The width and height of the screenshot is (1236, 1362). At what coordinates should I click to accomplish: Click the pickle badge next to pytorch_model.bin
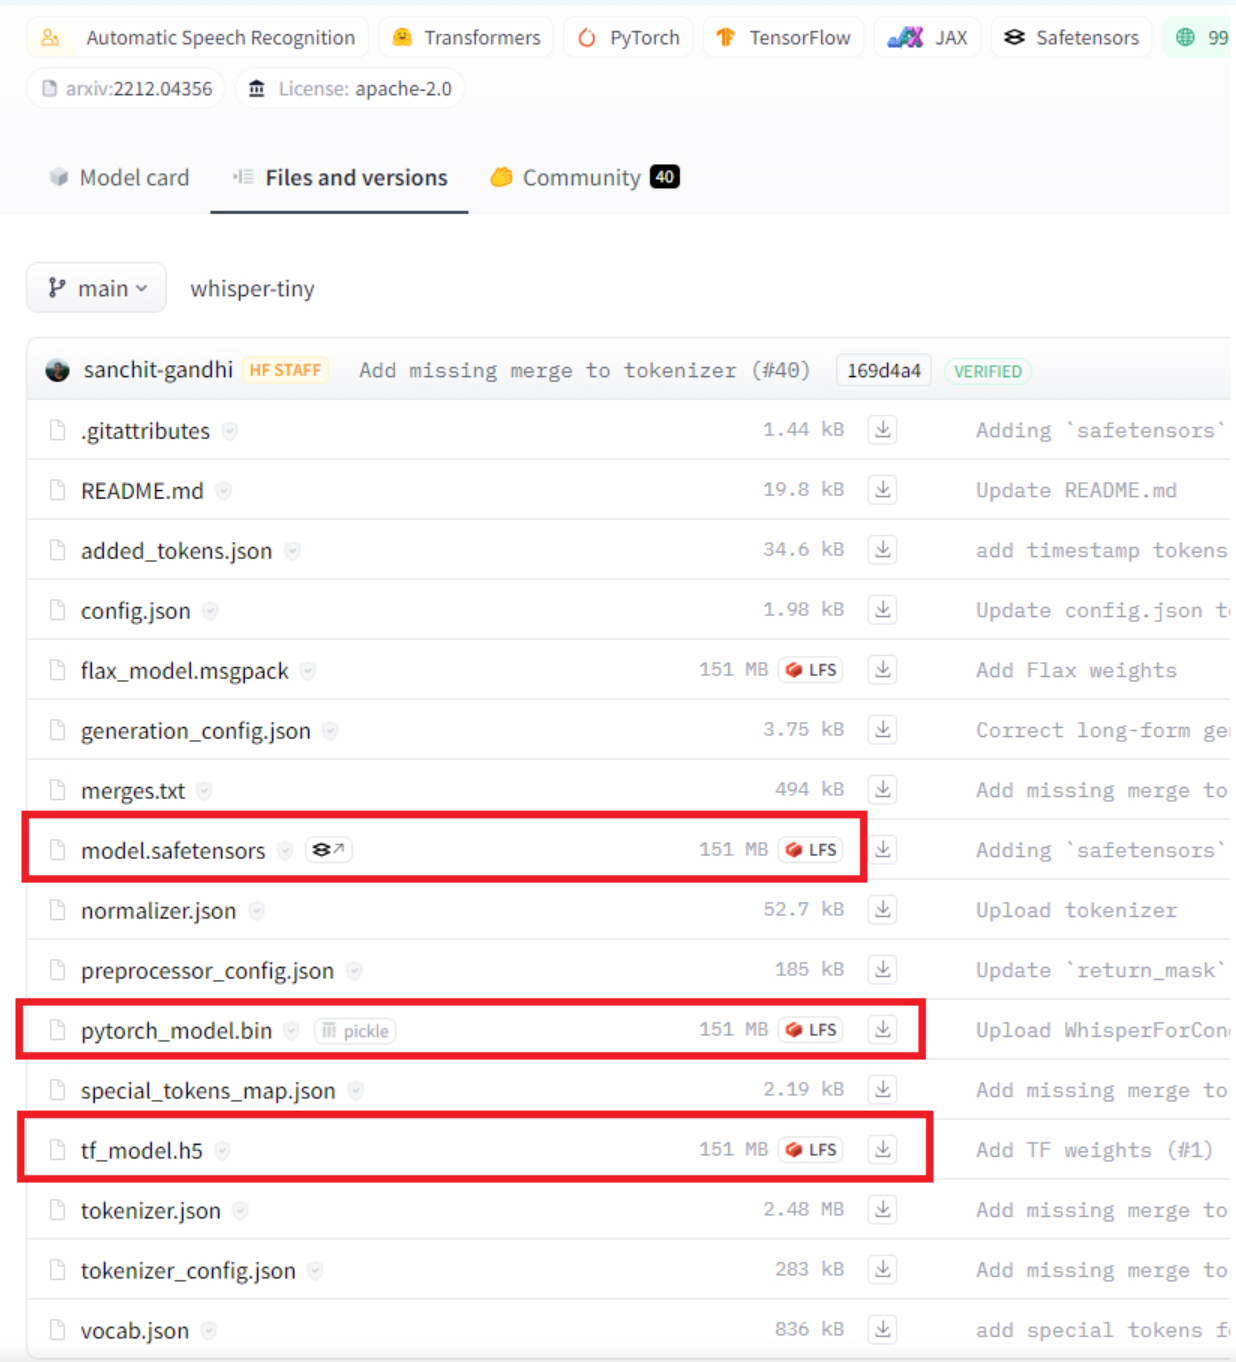(355, 1031)
